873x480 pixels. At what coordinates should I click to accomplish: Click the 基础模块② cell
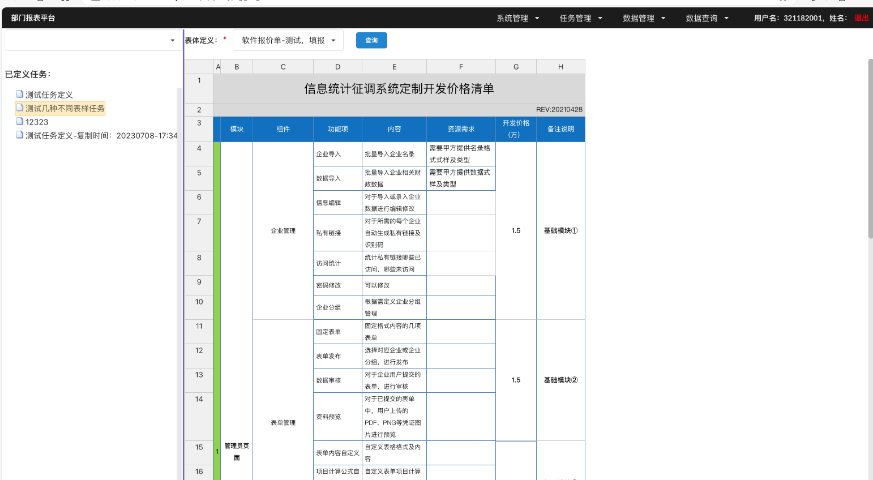tap(561, 380)
